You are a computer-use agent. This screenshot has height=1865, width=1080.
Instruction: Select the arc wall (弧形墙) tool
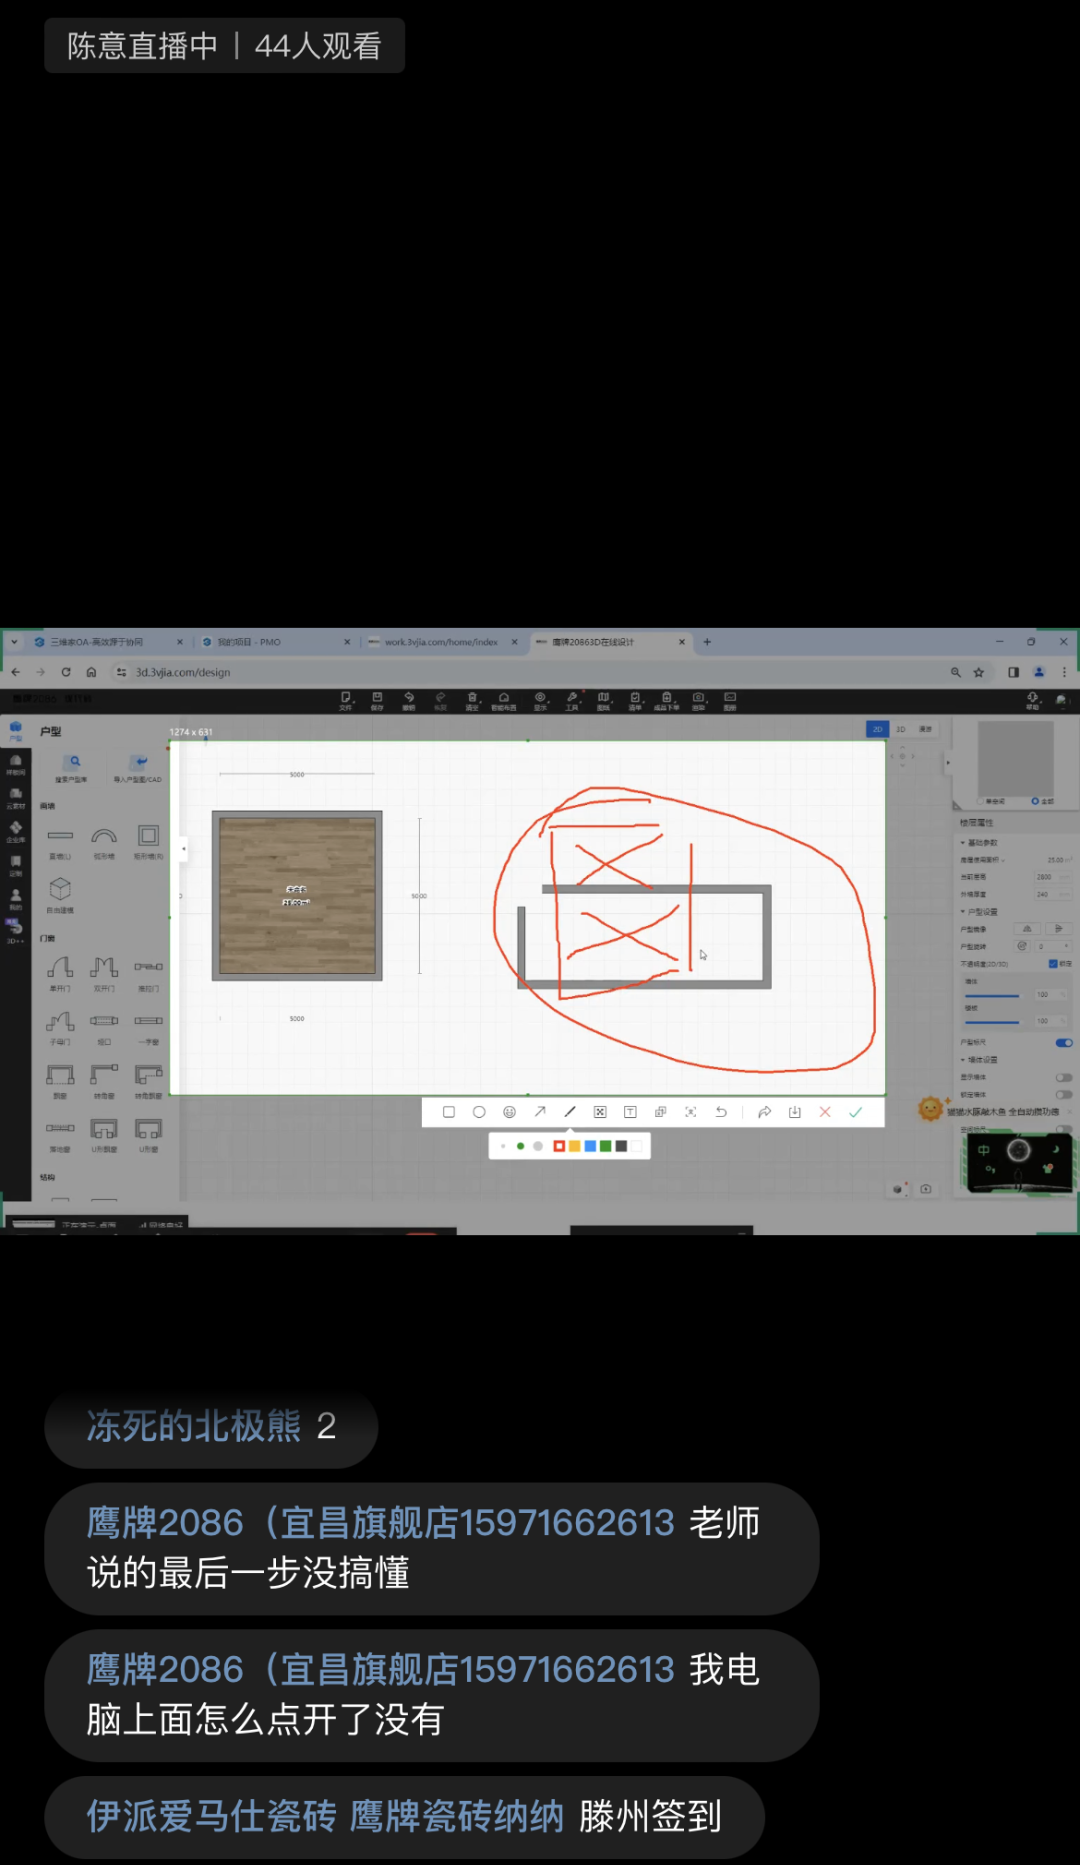pos(104,839)
